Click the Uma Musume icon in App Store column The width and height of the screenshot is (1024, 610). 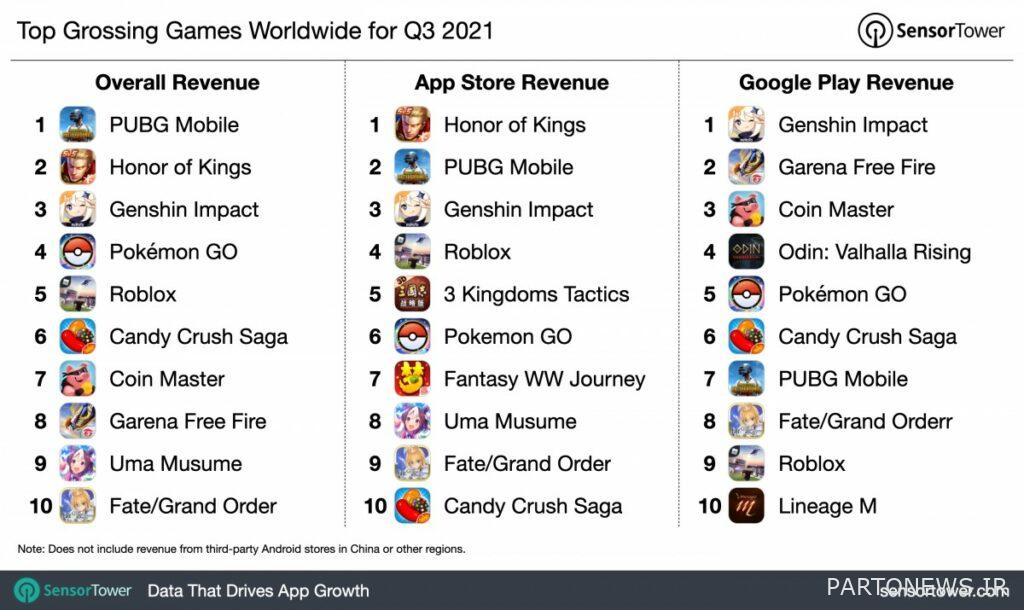pos(412,421)
